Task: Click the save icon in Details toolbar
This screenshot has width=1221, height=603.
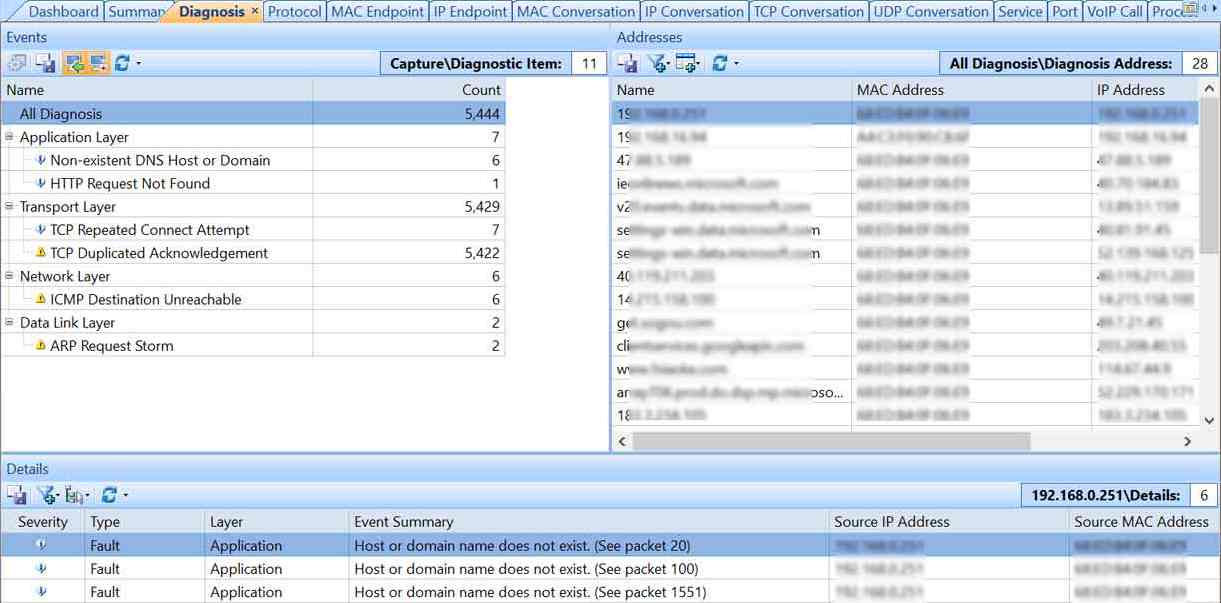Action: click(17, 495)
